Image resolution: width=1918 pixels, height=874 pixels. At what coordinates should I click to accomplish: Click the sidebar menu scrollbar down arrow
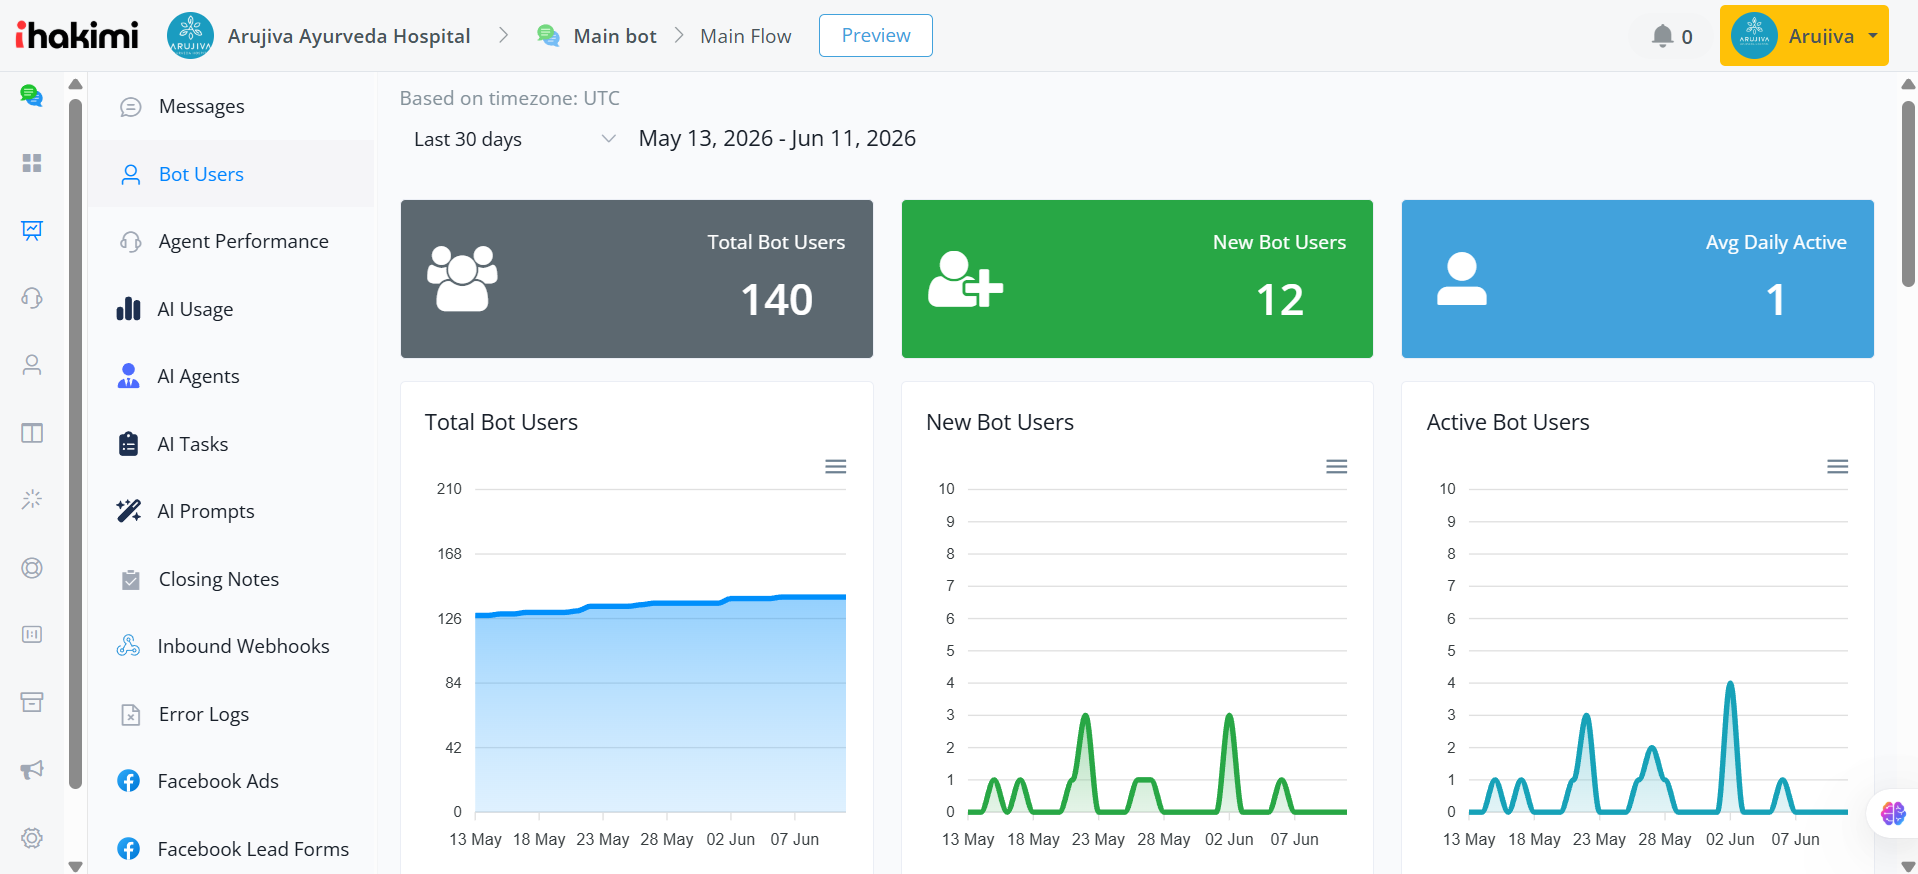(75, 866)
